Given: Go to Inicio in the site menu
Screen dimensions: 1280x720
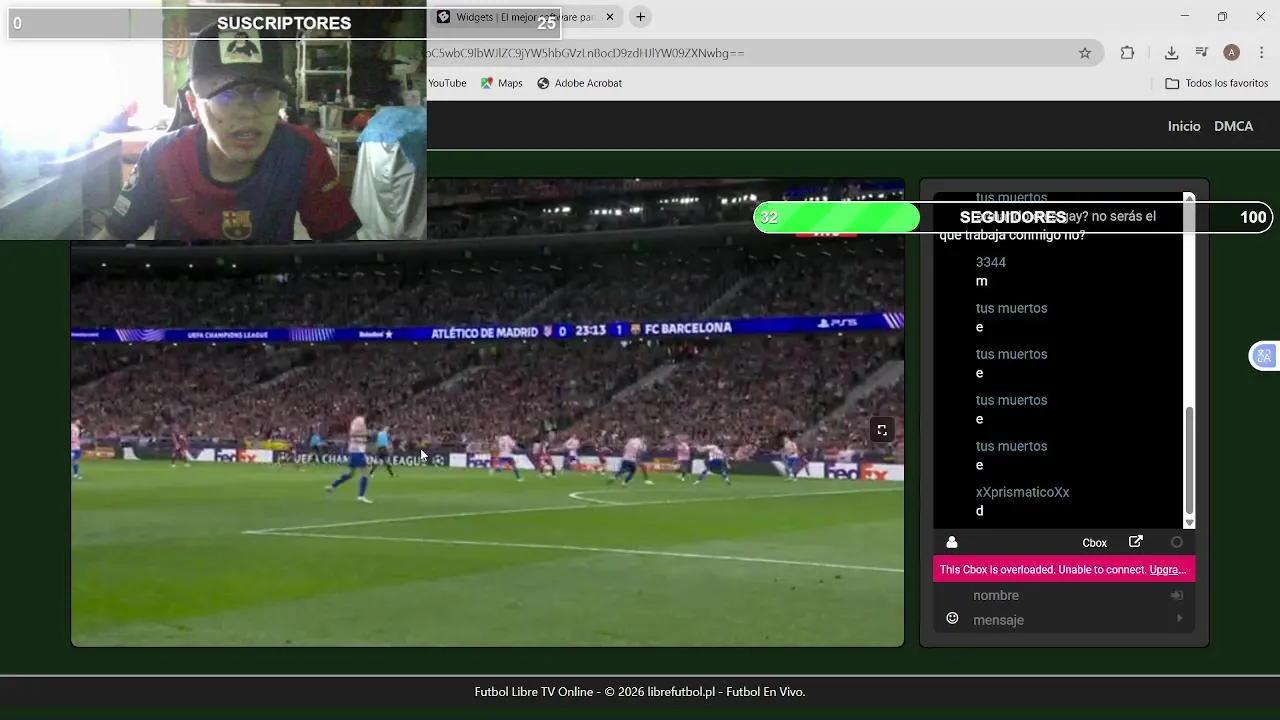Looking at the screenshot, I should tap(1184, 126).
